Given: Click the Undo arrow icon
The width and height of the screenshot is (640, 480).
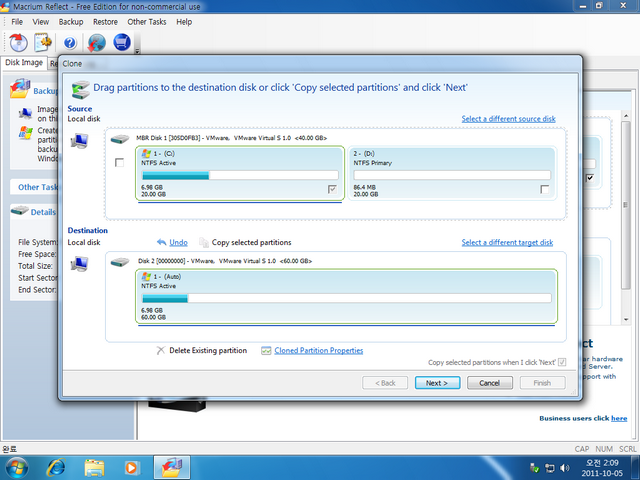Looking at the screenshot, I should pyautogui.click(x=162, y=242).
